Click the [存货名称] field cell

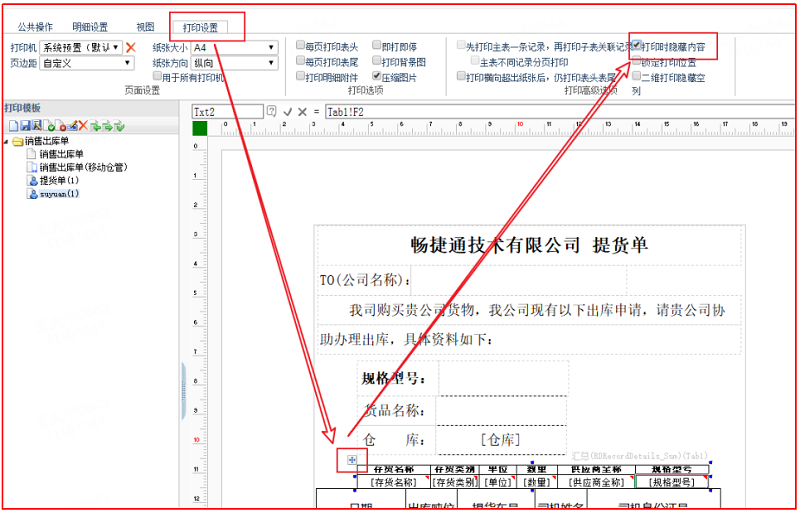click(393, 481)
